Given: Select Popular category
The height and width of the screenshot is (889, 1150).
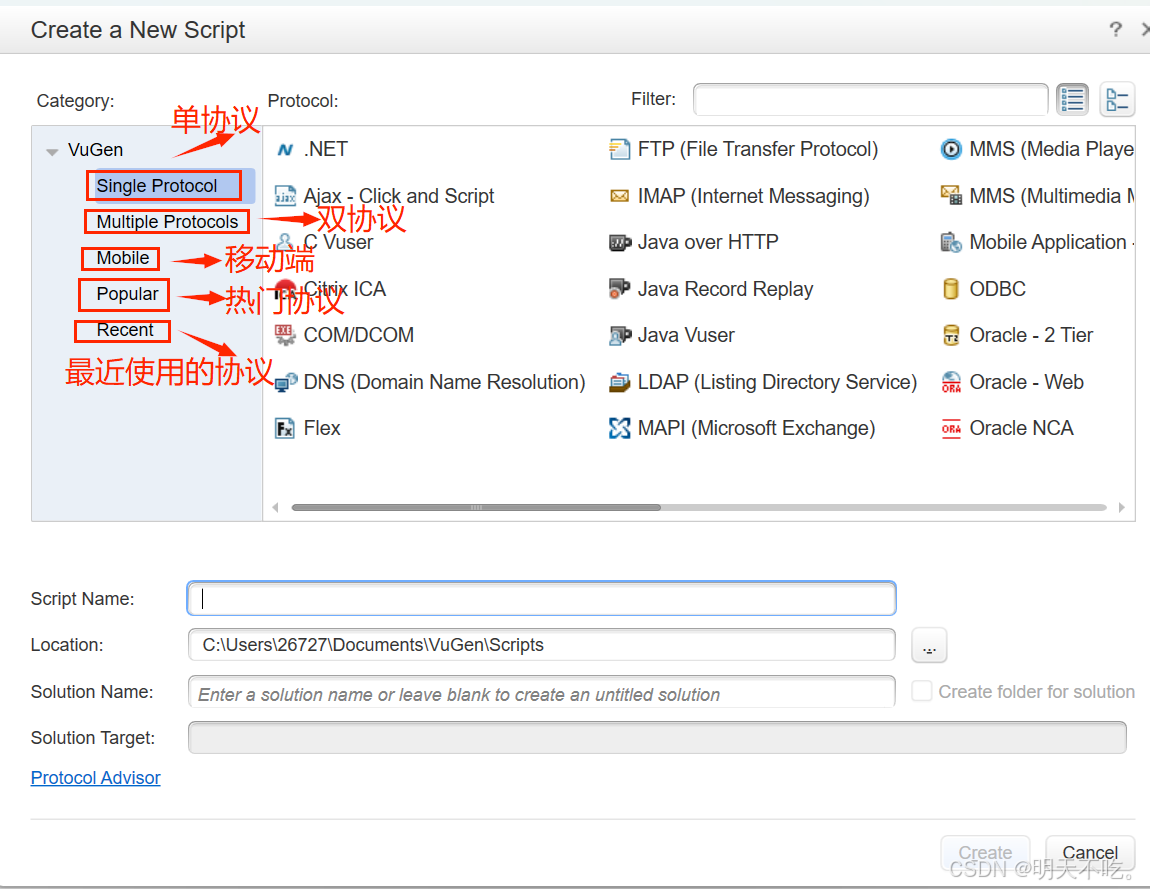Looking at the screenshot, I should 127,294.
